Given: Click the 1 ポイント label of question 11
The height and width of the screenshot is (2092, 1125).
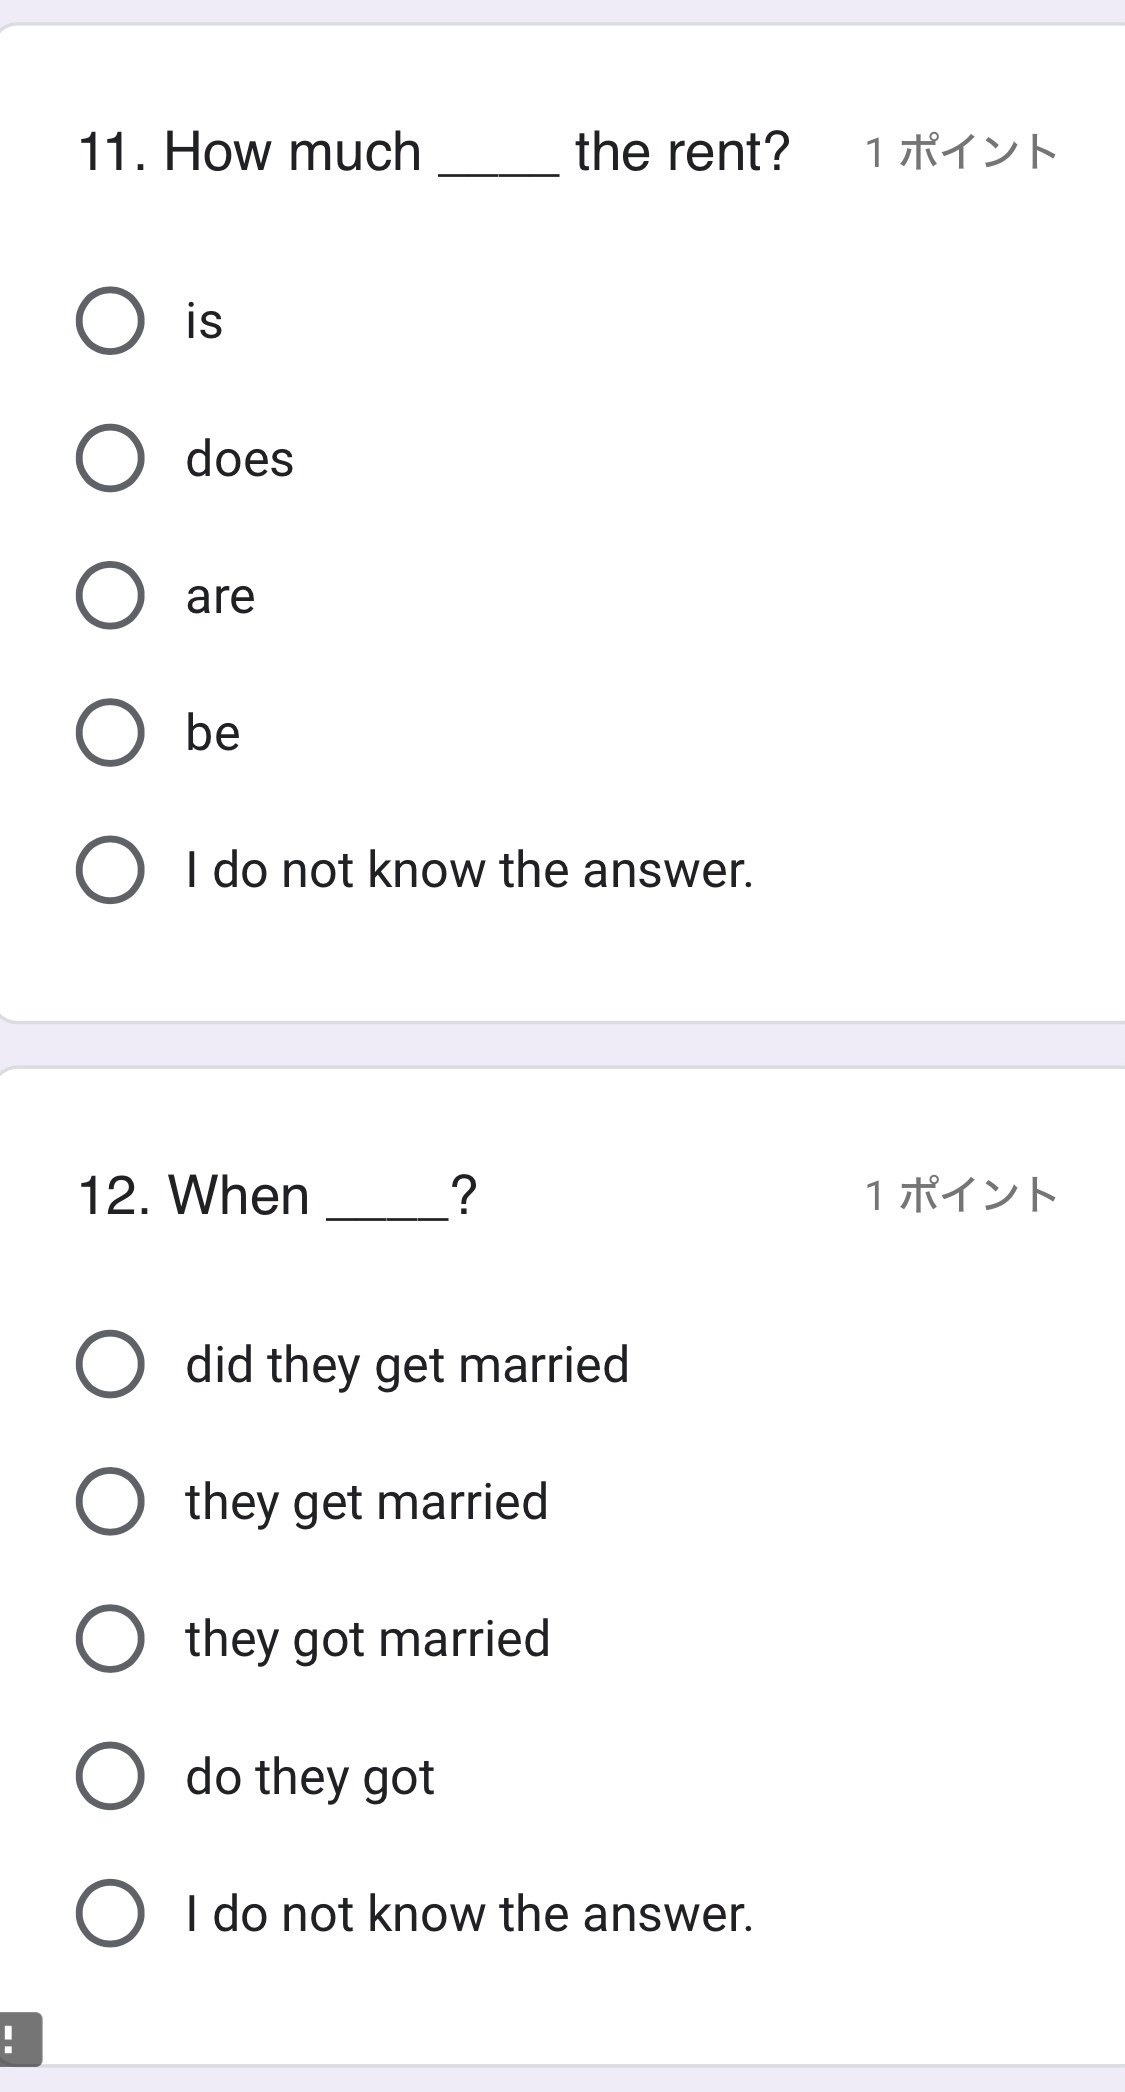Looking at the screenshot, I should point(961,152).
